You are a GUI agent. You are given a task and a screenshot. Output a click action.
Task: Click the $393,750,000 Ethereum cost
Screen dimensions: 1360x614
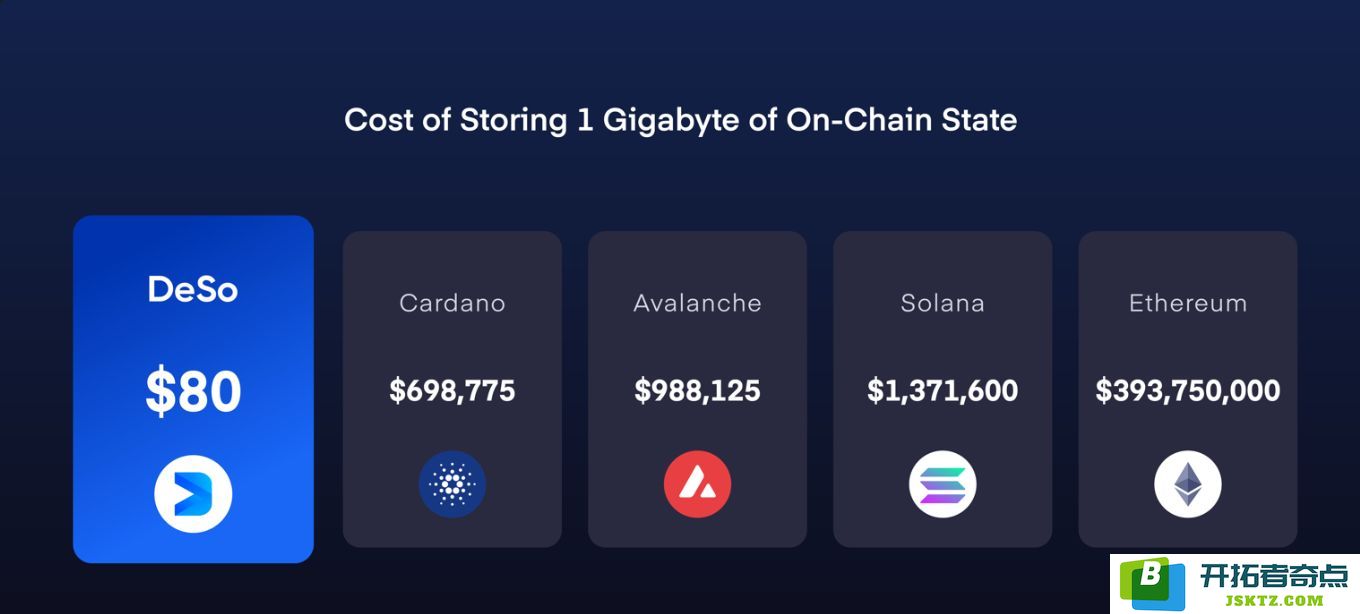tap(1188, 390)
